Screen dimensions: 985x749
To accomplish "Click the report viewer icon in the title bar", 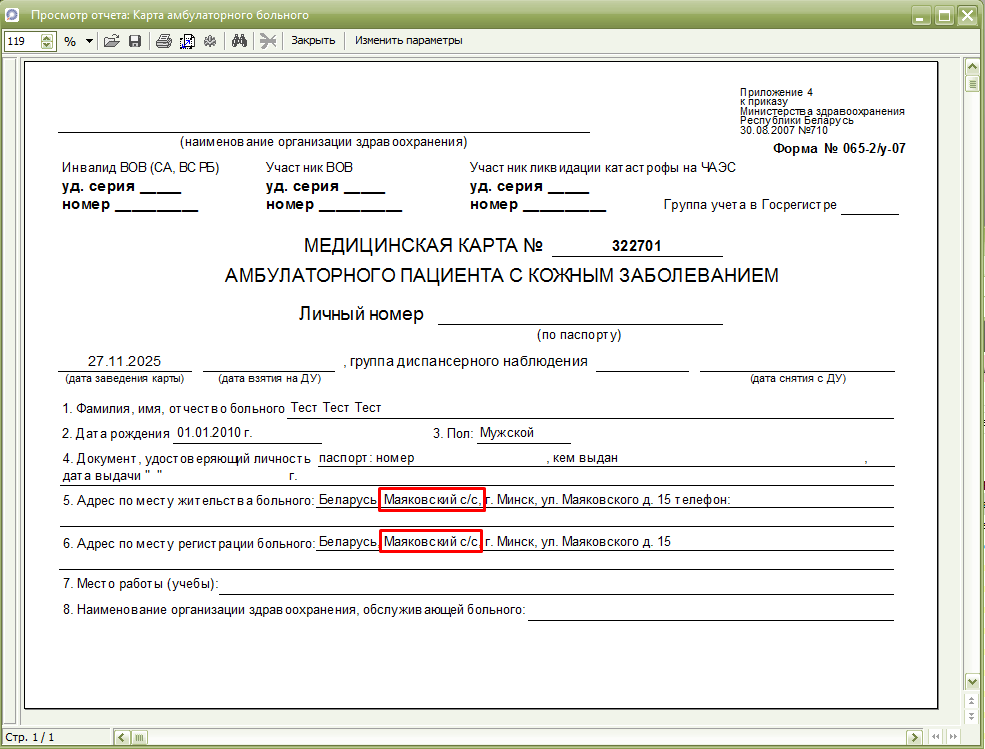I will click(x=14, y=15).
